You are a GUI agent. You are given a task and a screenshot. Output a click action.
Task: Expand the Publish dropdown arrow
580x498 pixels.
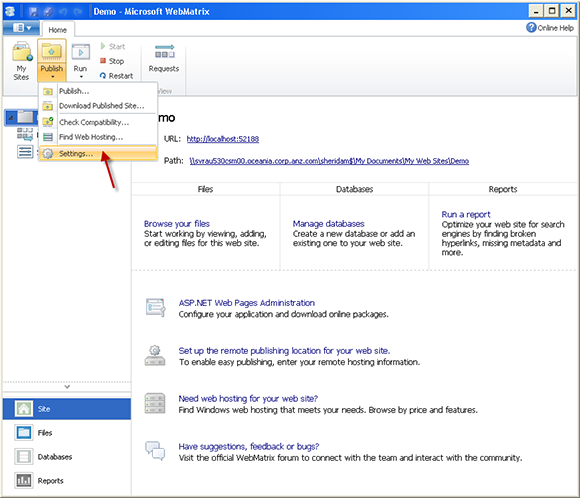tap(53, 77)
